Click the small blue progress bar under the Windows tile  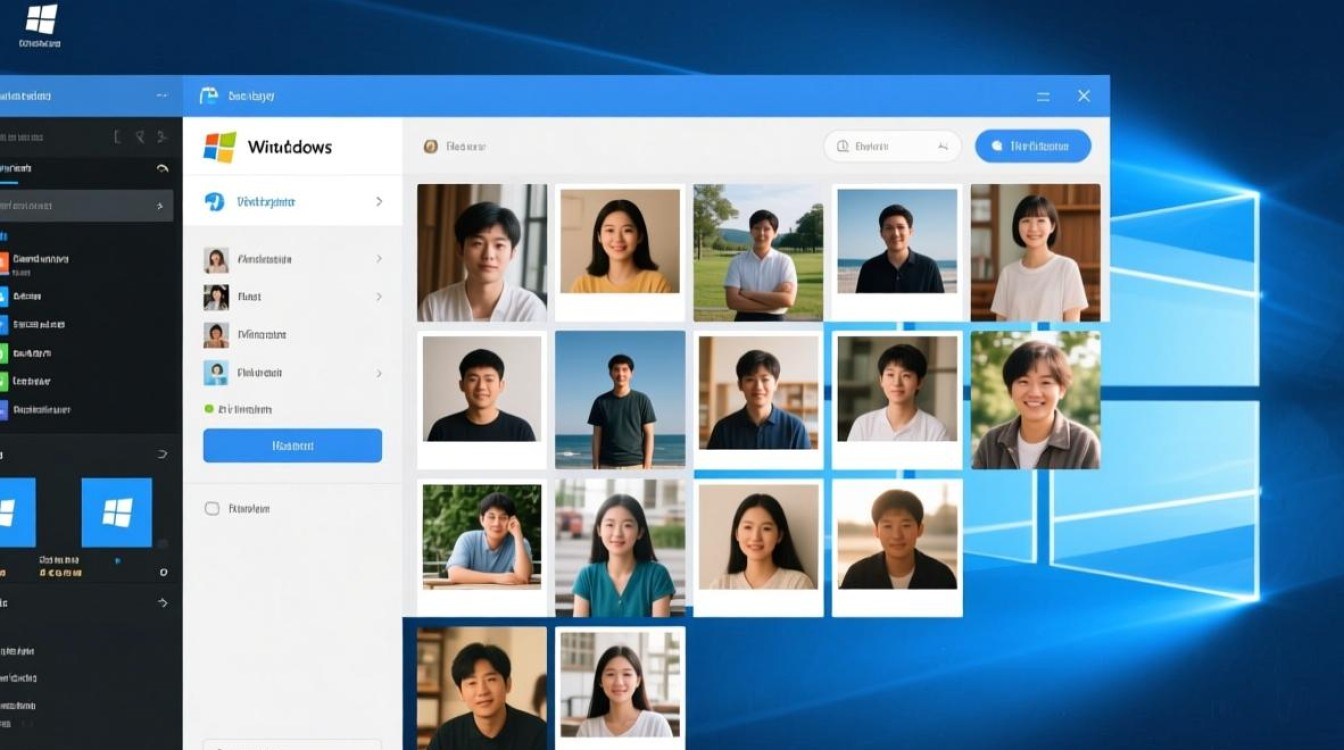click(x=118, y=561)
